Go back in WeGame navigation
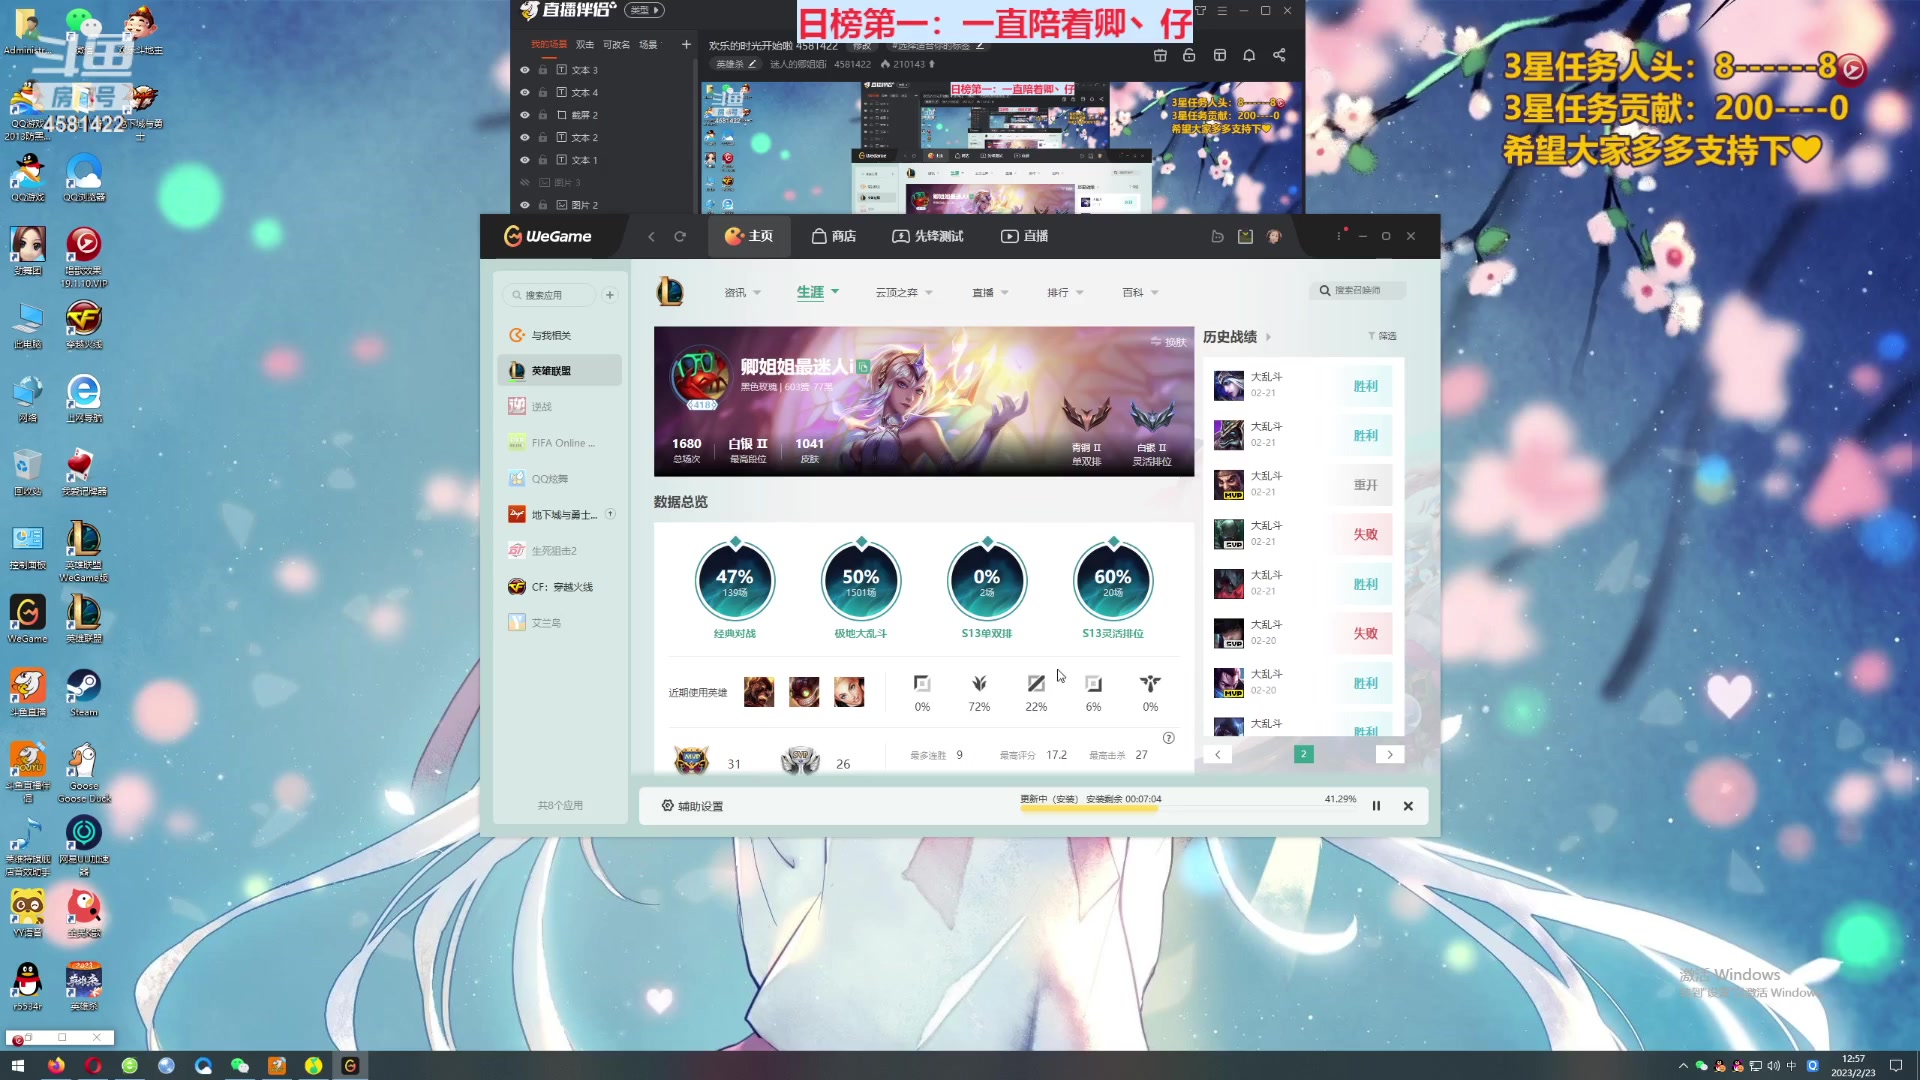This screenshot has width=1920, height=1080. (651, 237)
